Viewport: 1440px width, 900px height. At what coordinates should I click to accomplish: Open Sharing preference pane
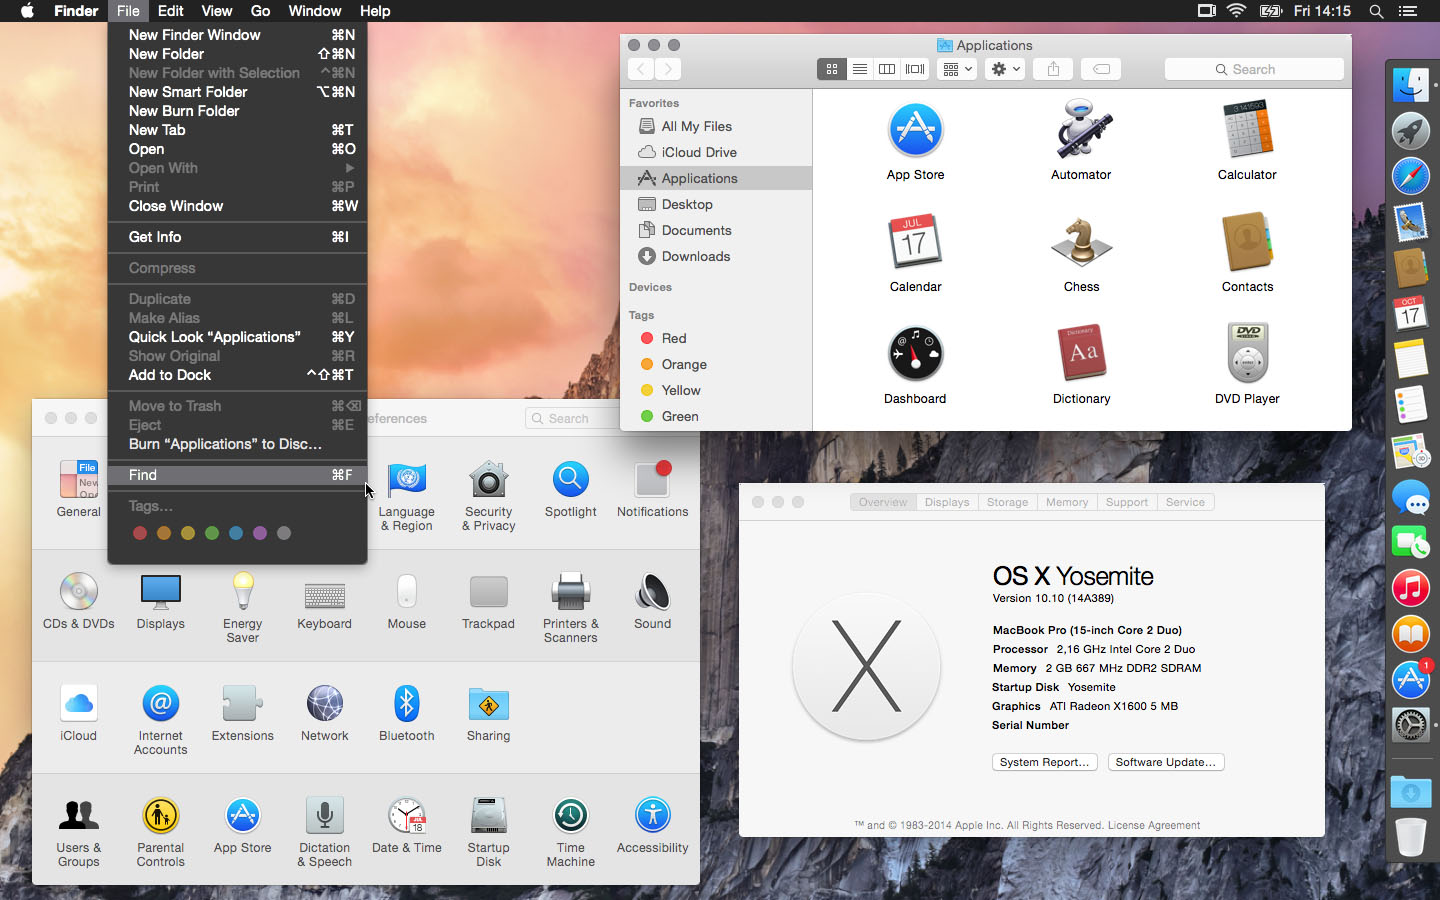click(488, 704)
